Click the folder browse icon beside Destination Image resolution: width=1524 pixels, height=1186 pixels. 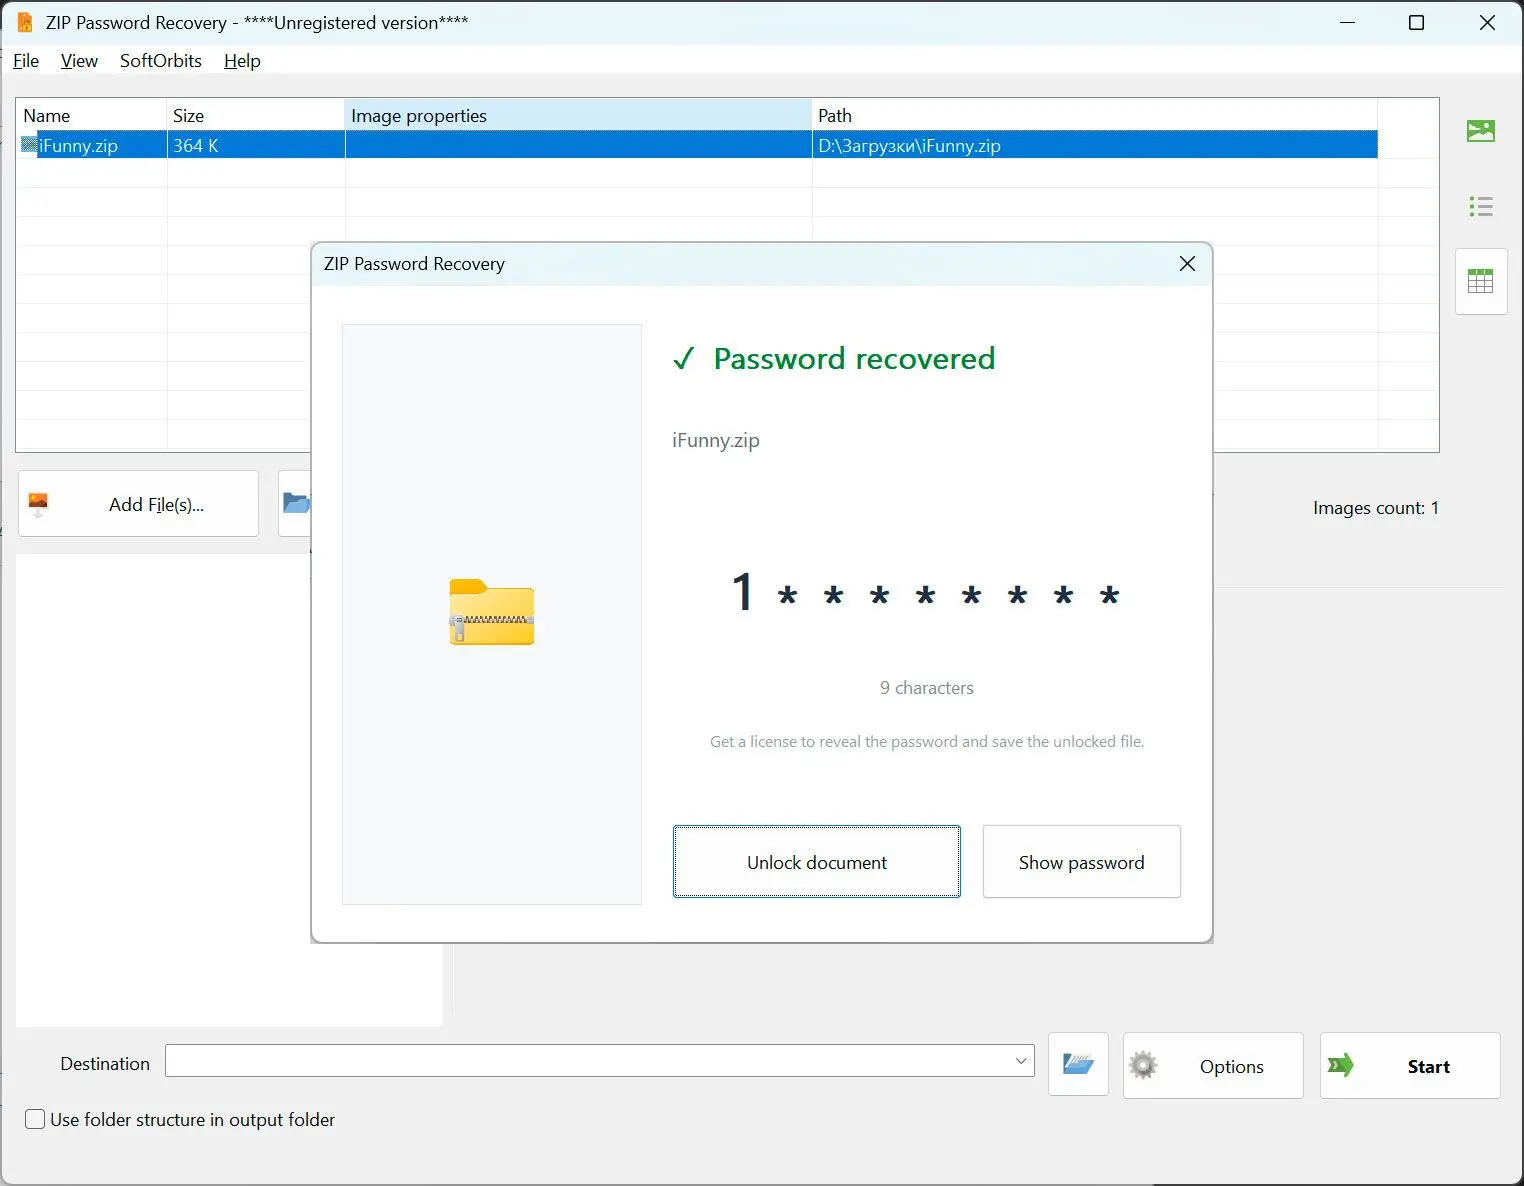1078,1064
